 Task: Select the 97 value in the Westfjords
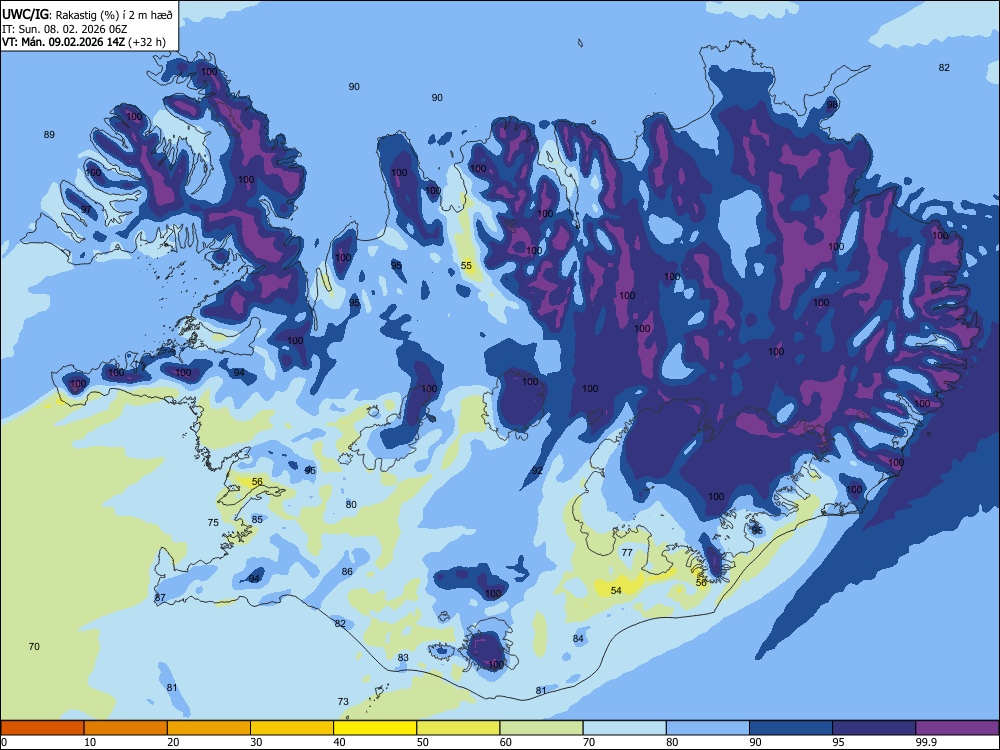(x=86, y=210)
